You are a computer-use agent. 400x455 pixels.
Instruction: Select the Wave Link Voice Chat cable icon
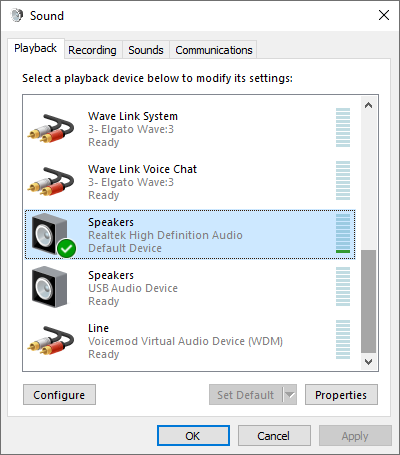tap(51, 182)
